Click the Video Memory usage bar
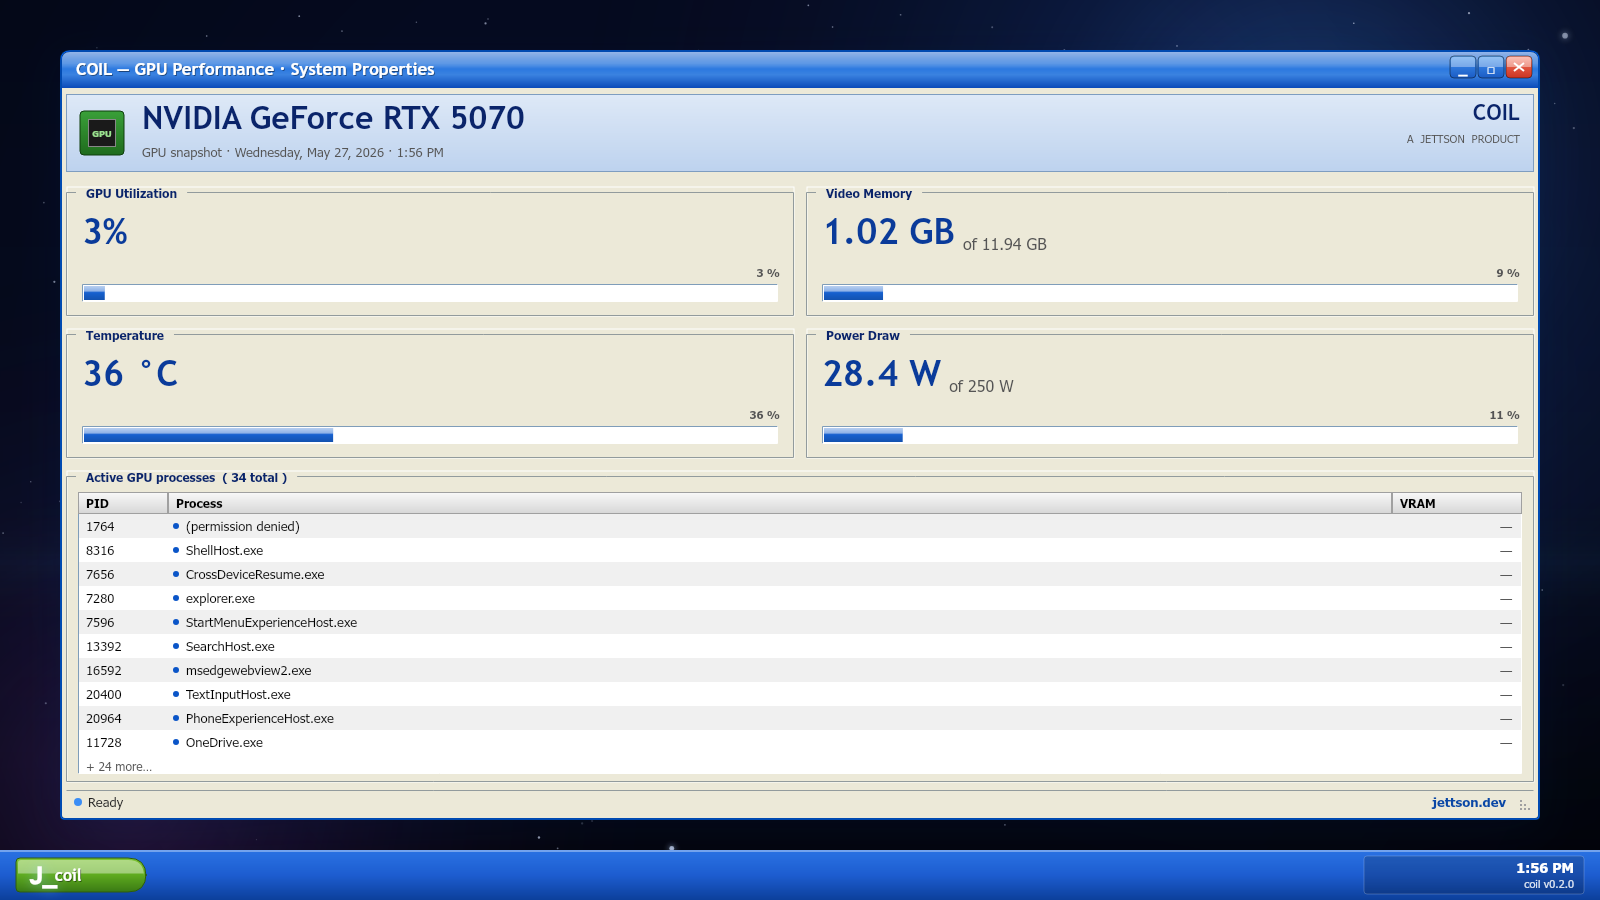 pyautogui.click(x=1170, y=293)
